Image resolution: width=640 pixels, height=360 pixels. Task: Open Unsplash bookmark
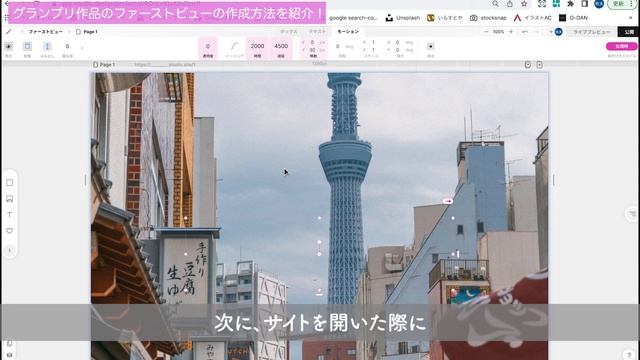click(x=402, y=18)
